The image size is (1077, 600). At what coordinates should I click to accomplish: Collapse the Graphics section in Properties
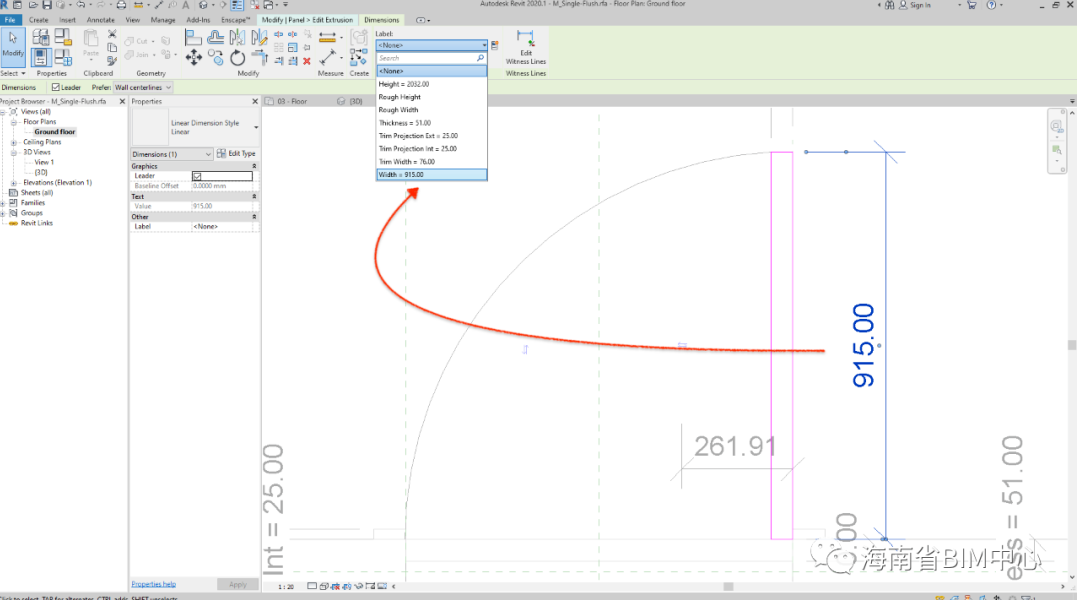[253, 166]
